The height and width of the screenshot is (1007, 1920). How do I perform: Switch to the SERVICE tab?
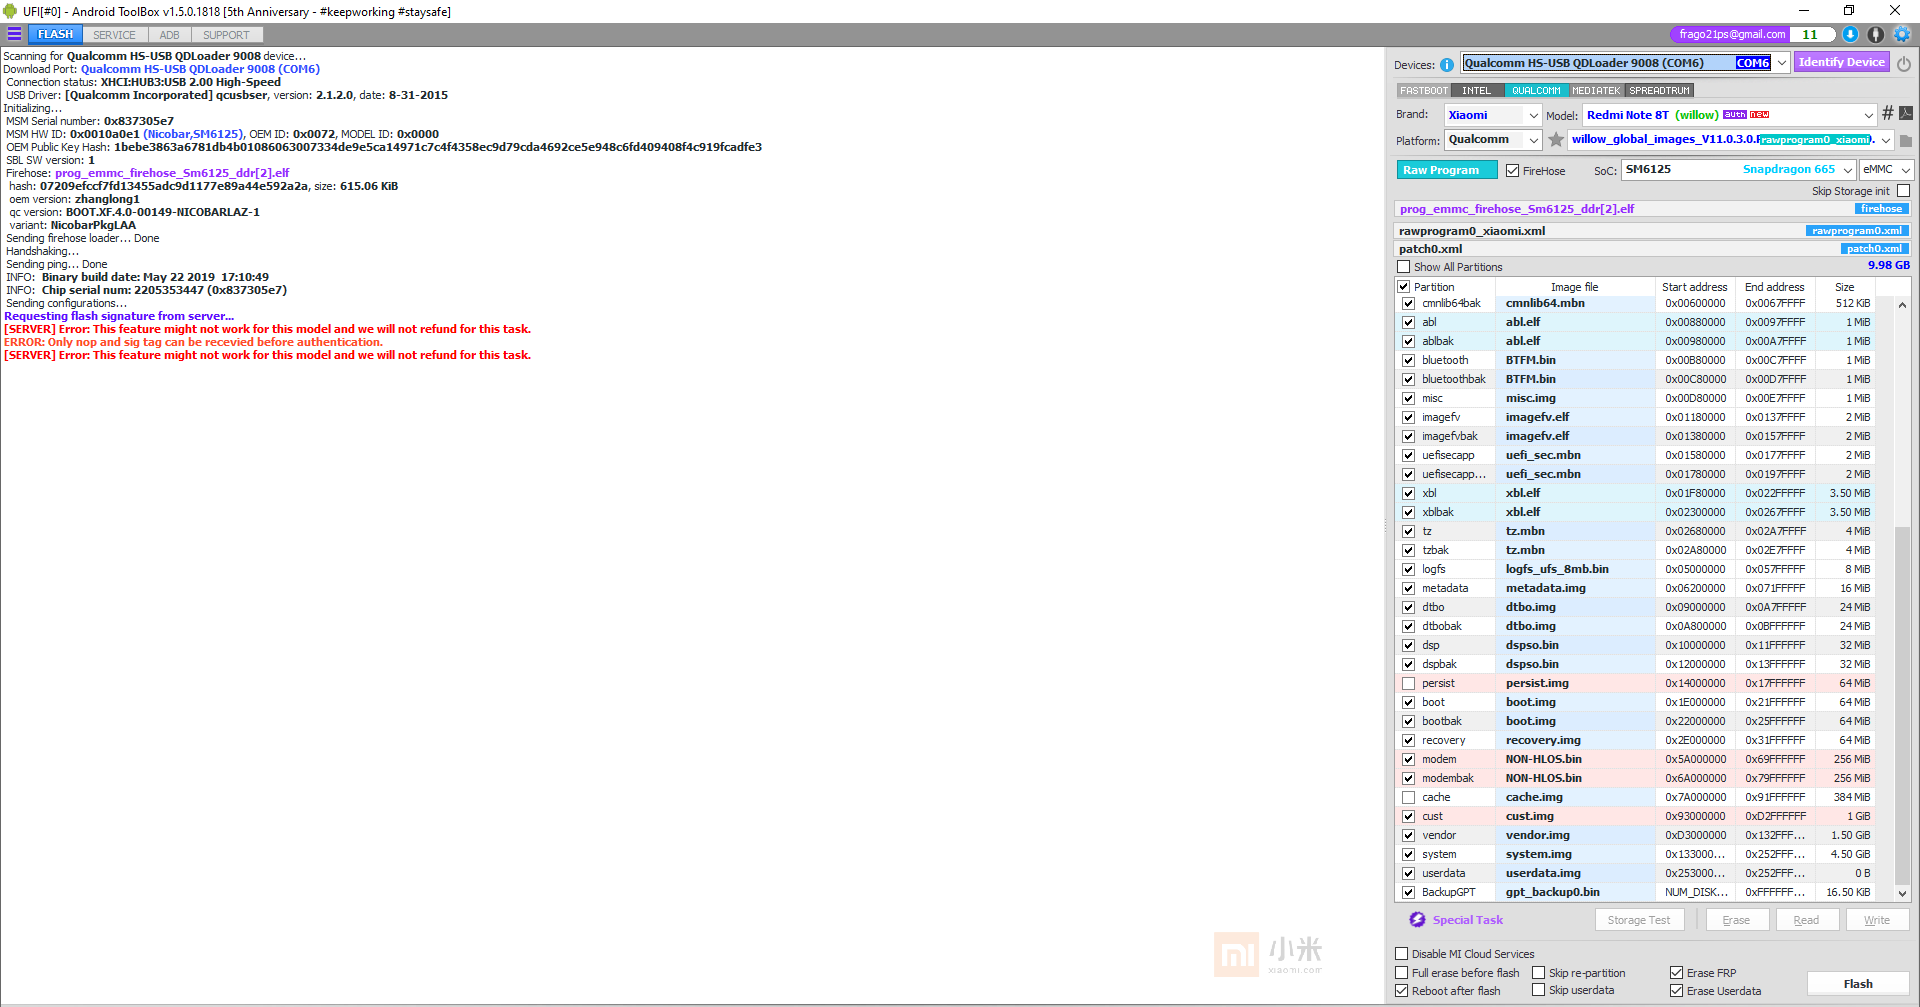tap(115, 35)
